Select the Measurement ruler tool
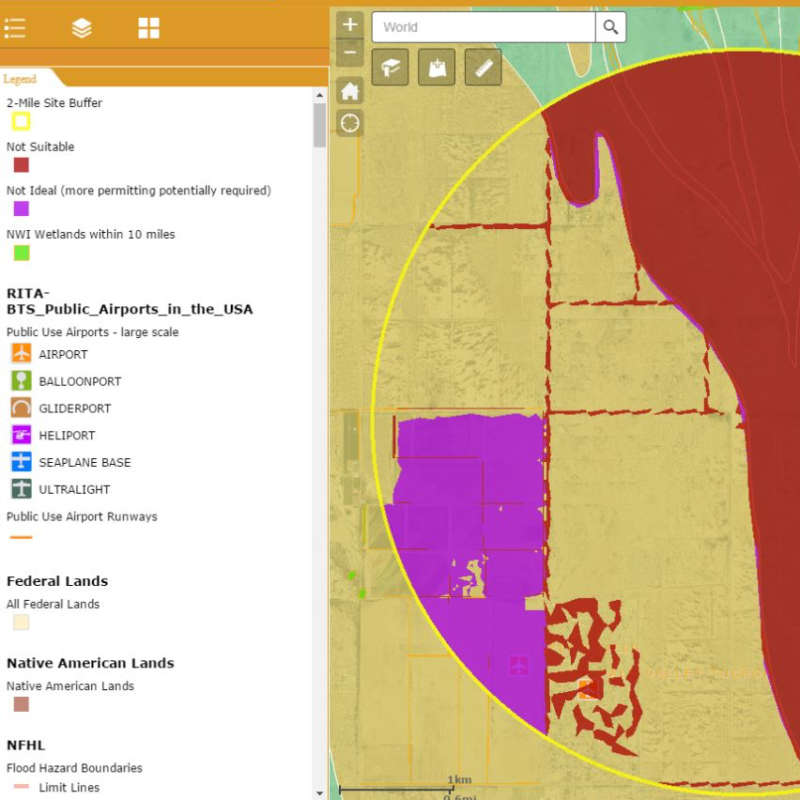The height and width of the screenshot is (800, 800). coord(481,67)
